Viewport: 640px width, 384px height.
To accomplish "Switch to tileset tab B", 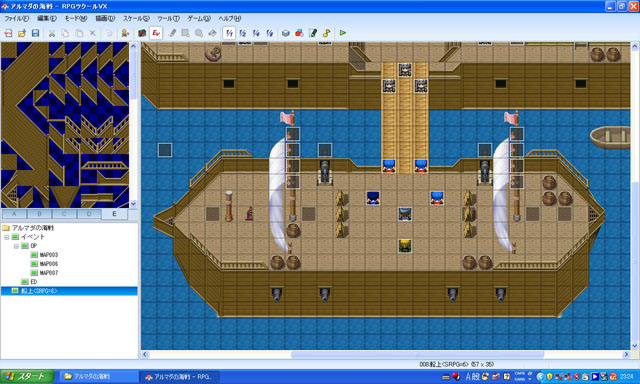I will 39,214.
